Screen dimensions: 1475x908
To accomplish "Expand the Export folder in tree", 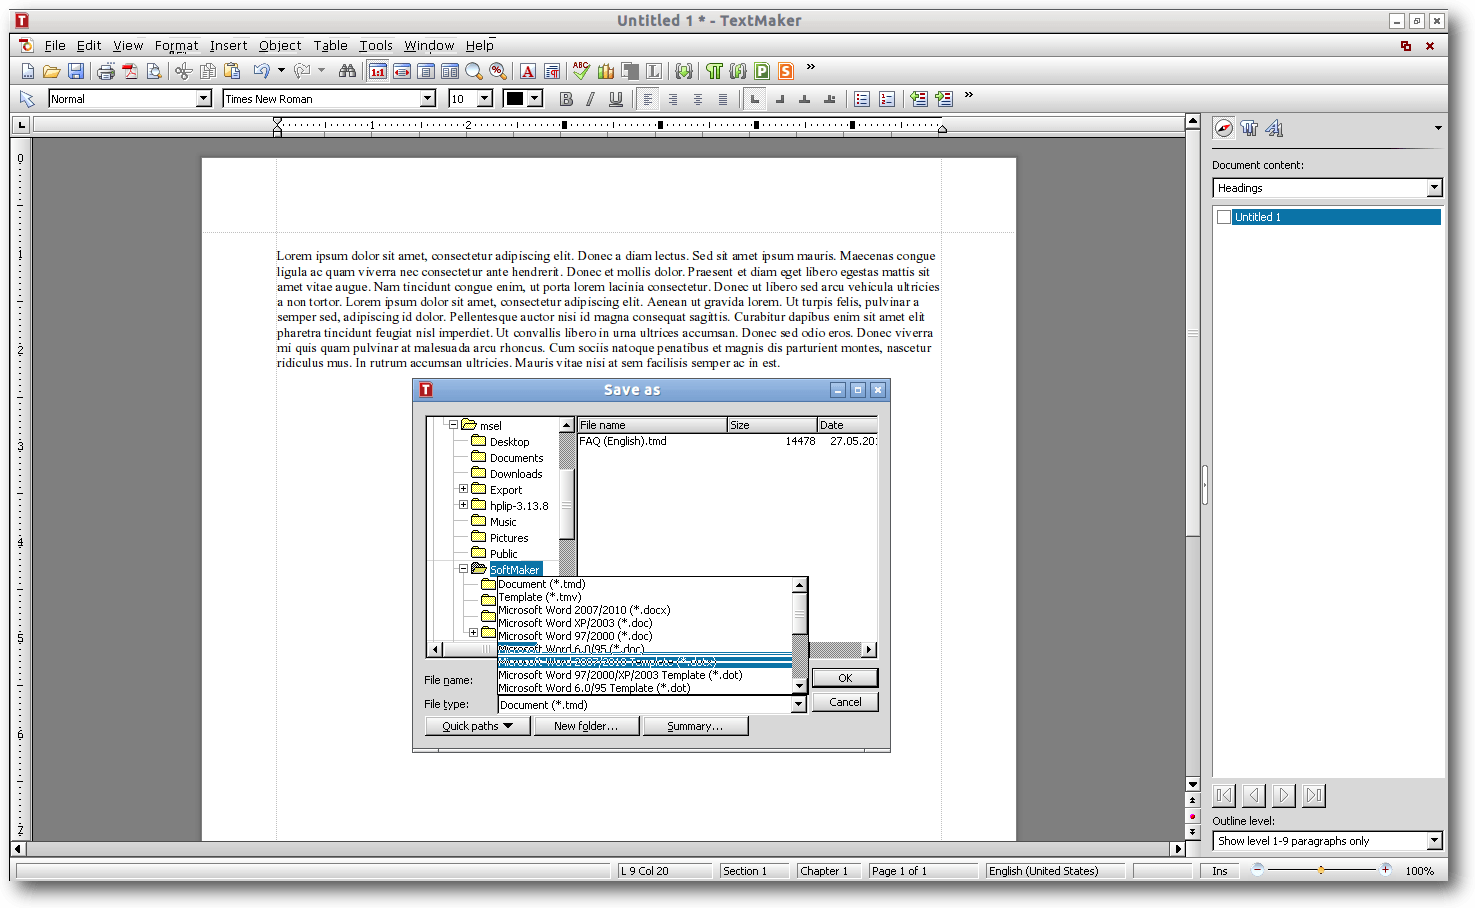I will pos(463,489).
